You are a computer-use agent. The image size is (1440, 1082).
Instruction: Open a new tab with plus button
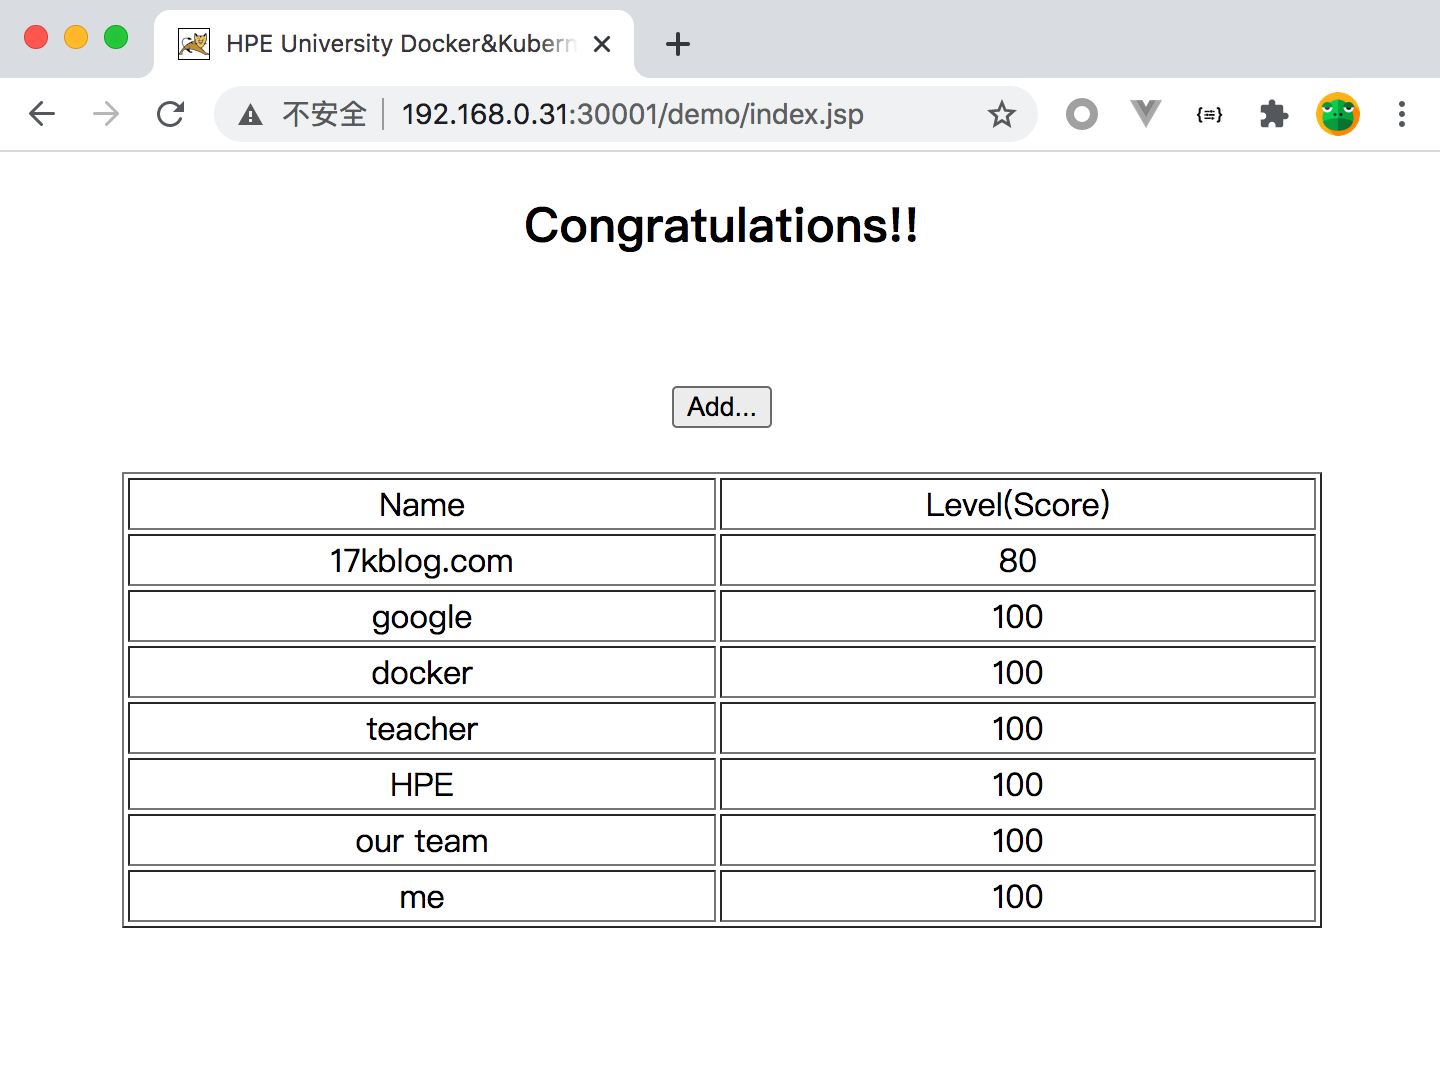tap(678, 44)
